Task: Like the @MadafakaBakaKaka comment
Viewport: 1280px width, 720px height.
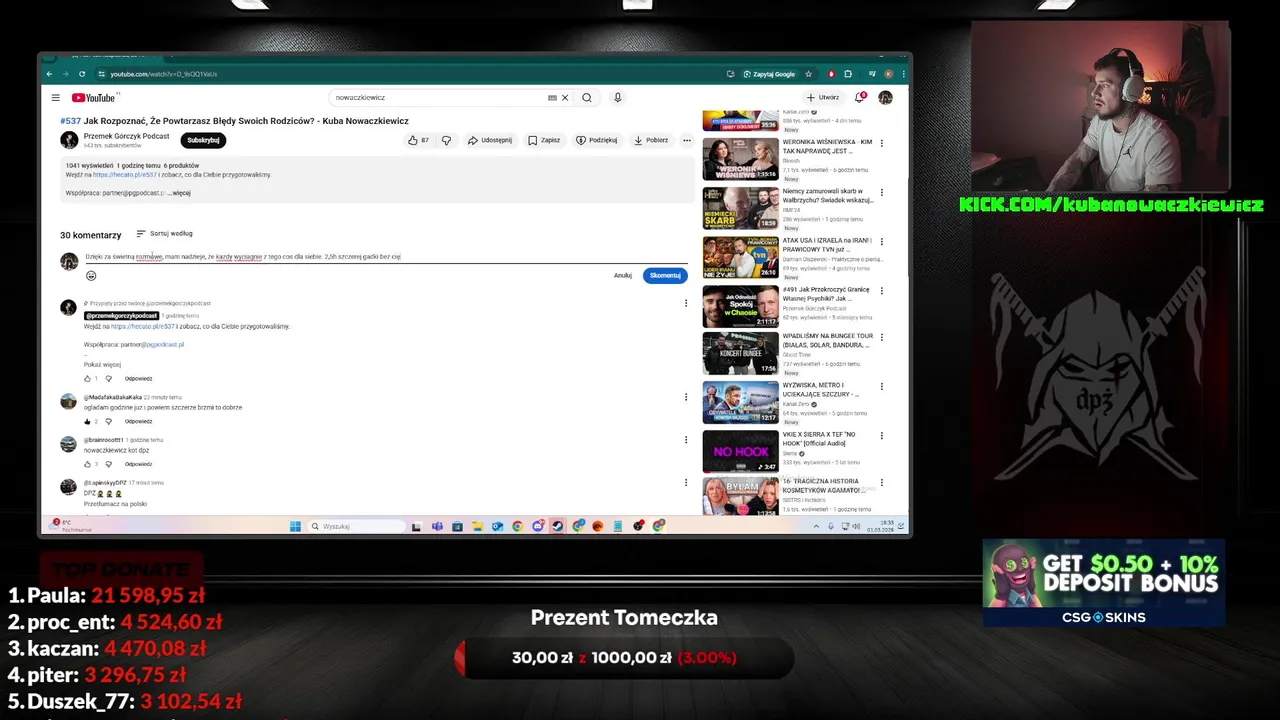Action: (87, 422)
